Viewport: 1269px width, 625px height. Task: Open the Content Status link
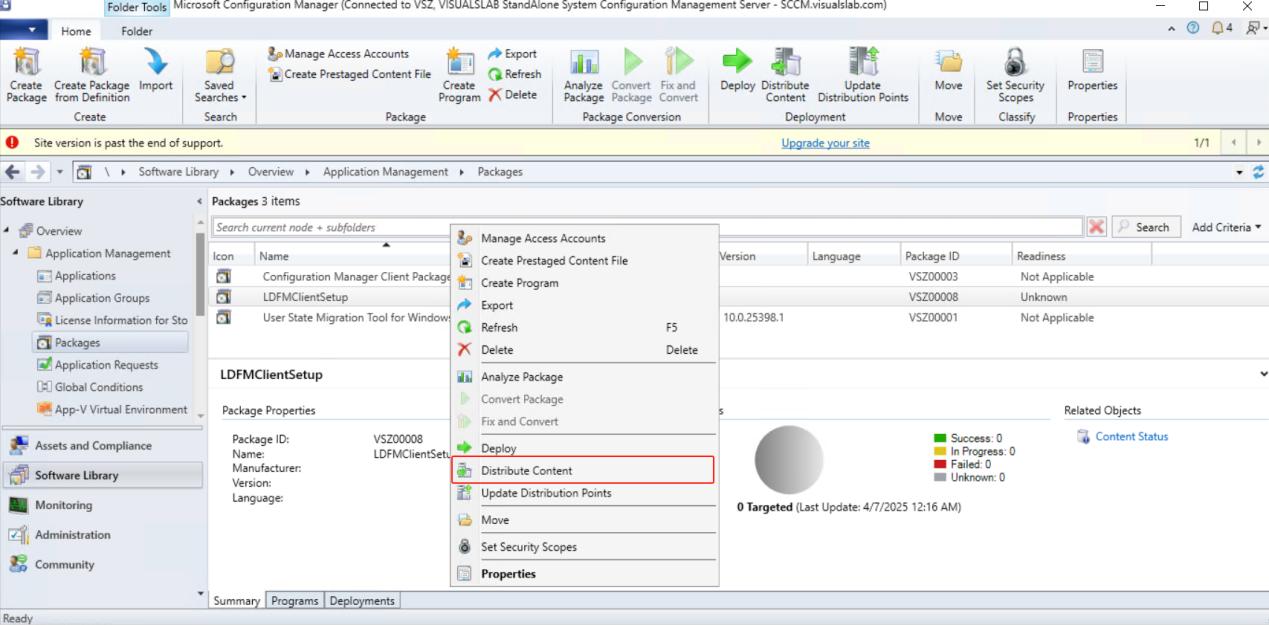[1131, 436]
